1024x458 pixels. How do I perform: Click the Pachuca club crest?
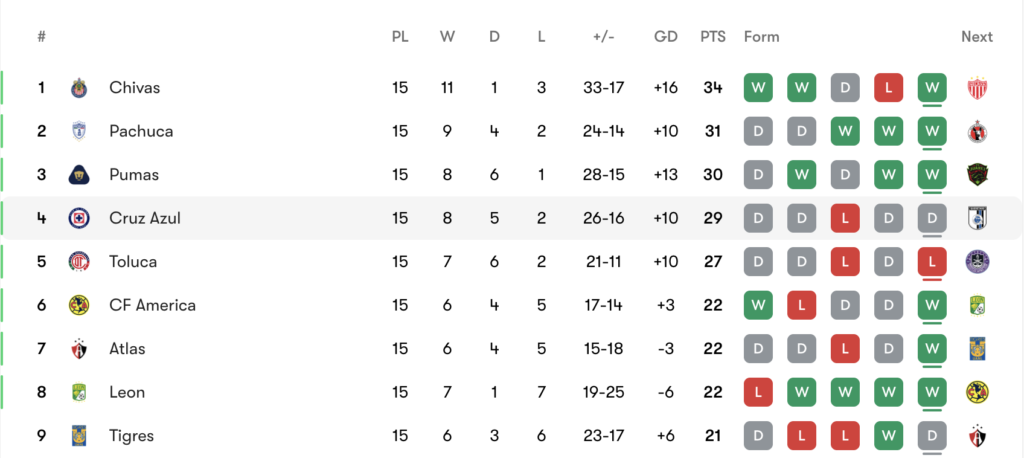click(x=79, y=131)
